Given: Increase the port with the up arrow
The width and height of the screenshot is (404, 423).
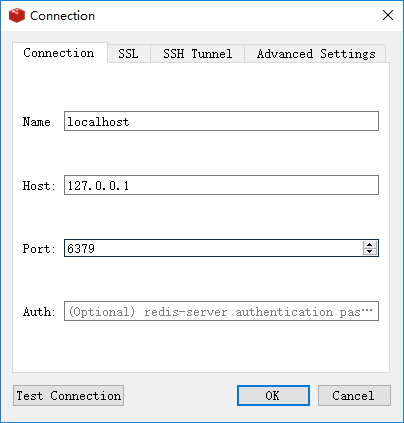Looking at the screenshot, I should point(369,244).
